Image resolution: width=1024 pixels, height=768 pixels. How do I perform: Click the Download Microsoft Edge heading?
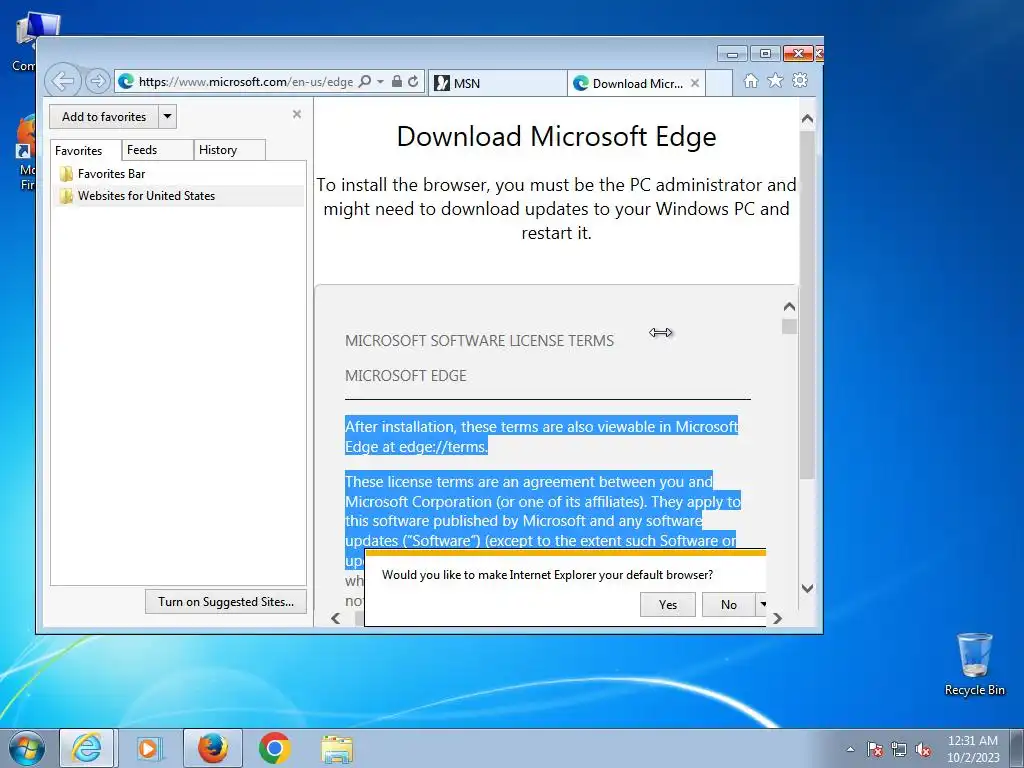(556, 136)
